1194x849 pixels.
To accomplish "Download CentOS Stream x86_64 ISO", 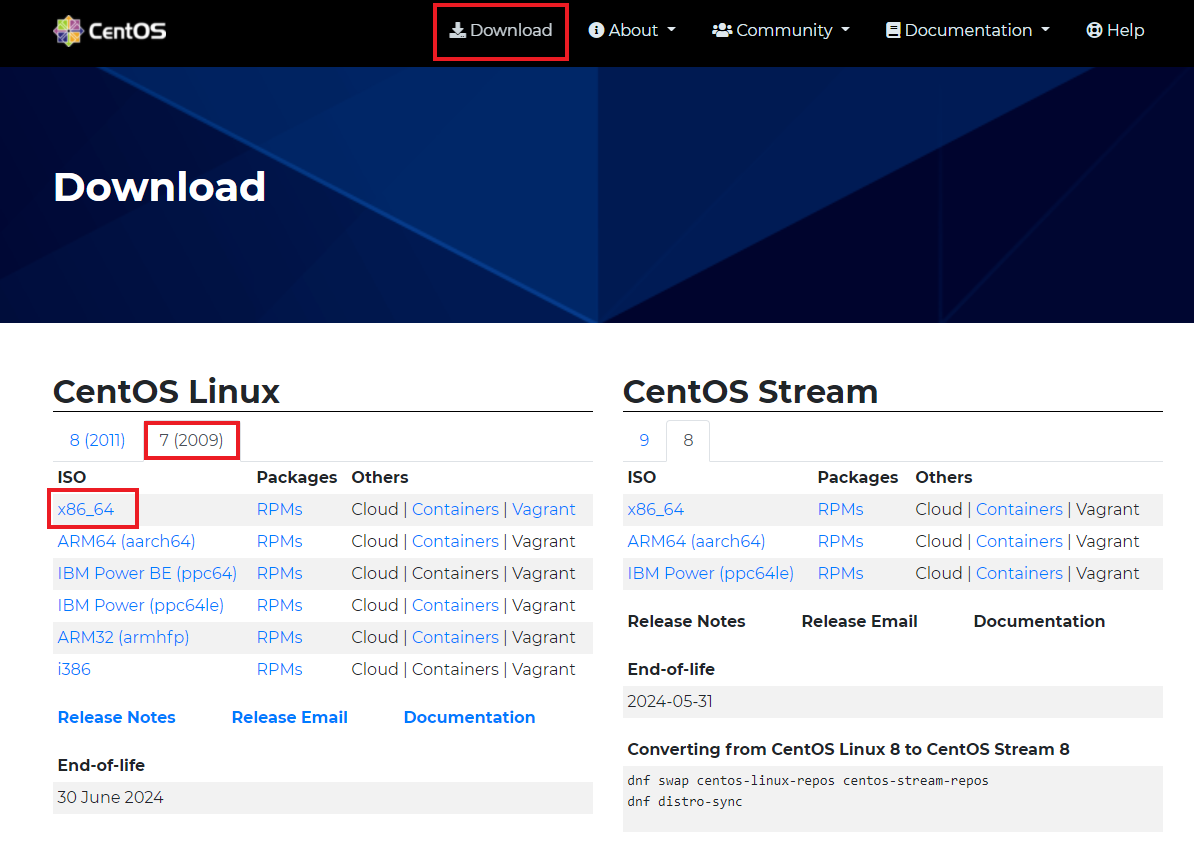I will point(656,509).
